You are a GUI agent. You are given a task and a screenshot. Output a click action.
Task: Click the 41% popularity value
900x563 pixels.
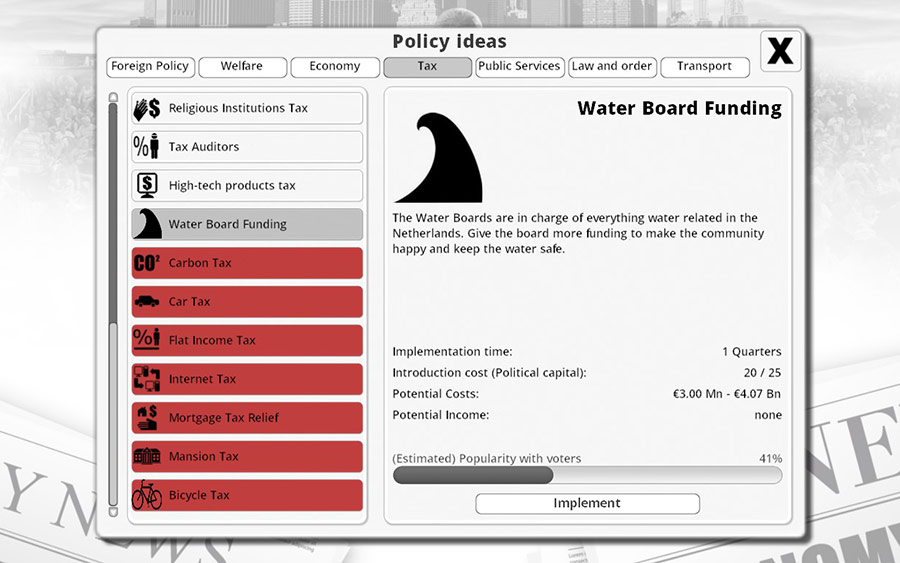[x=770, y=459]
